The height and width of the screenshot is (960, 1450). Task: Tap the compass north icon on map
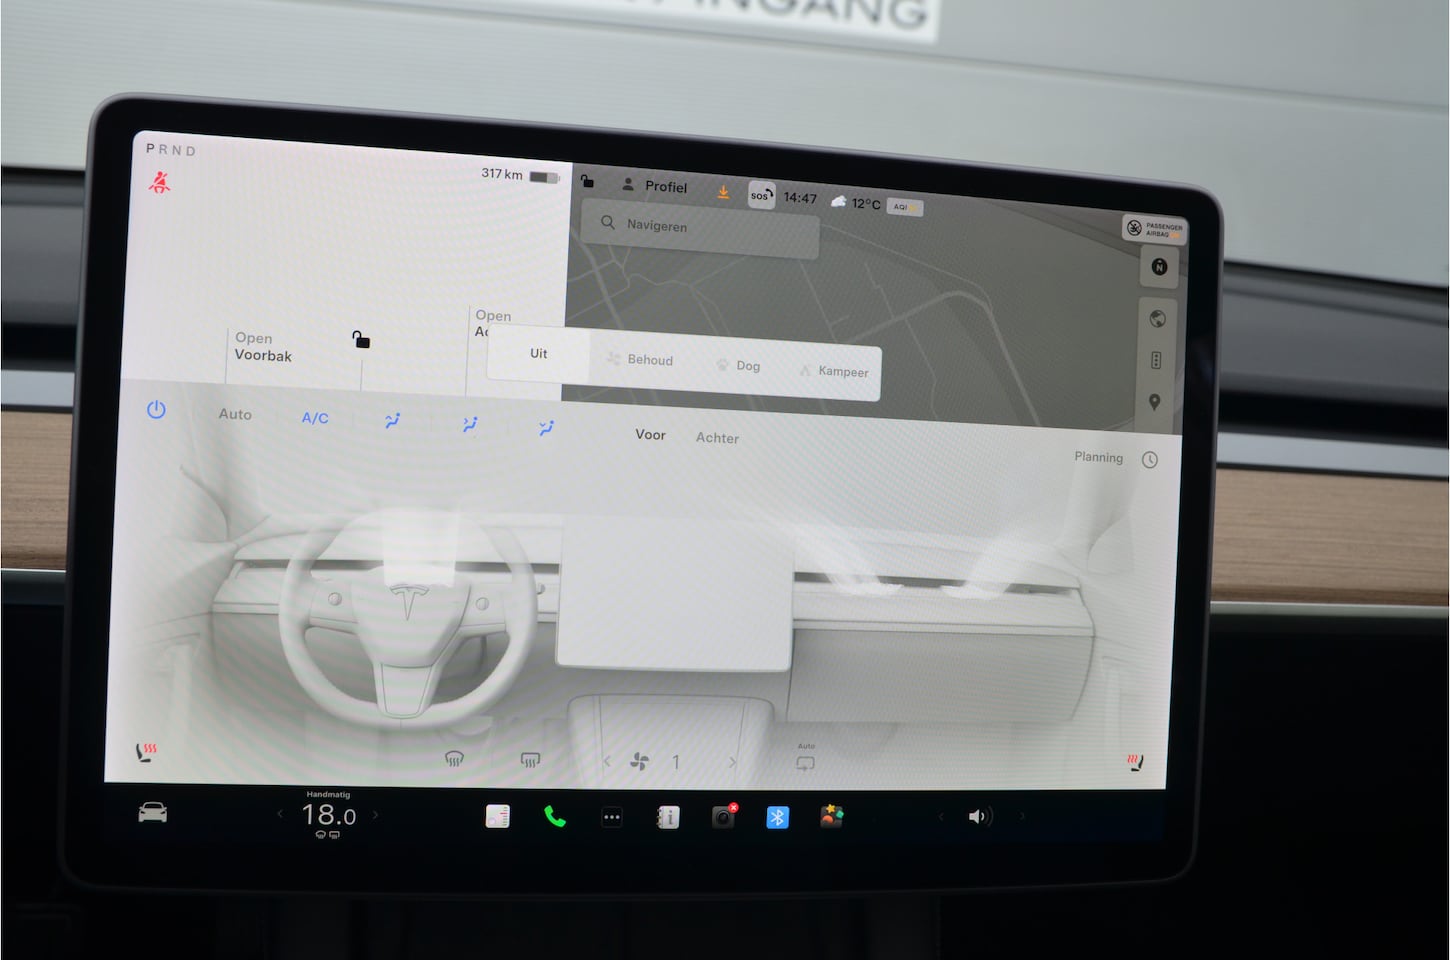[1159, 267]
